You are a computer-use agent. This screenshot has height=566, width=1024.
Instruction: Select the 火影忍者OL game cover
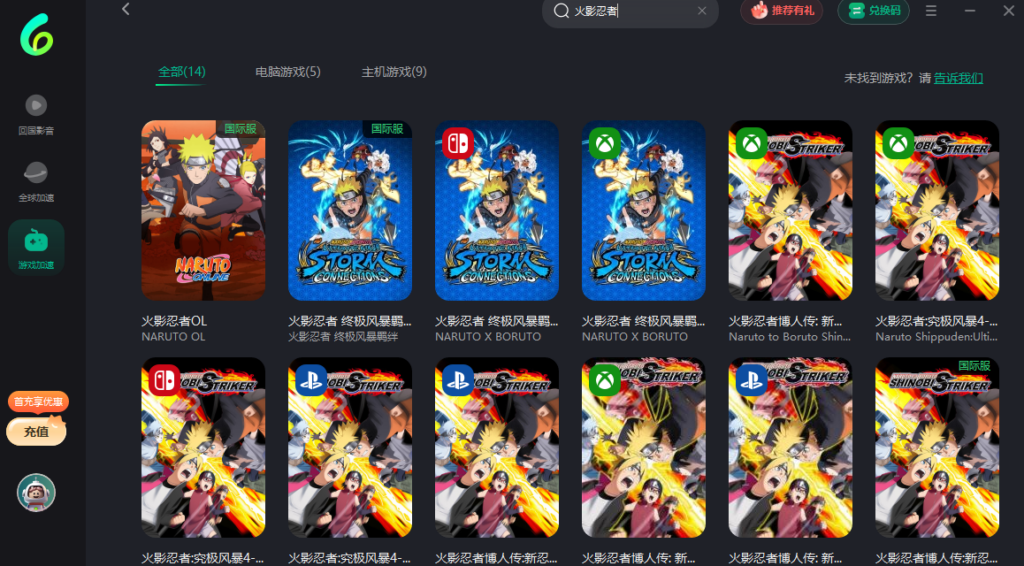point(203,210)
